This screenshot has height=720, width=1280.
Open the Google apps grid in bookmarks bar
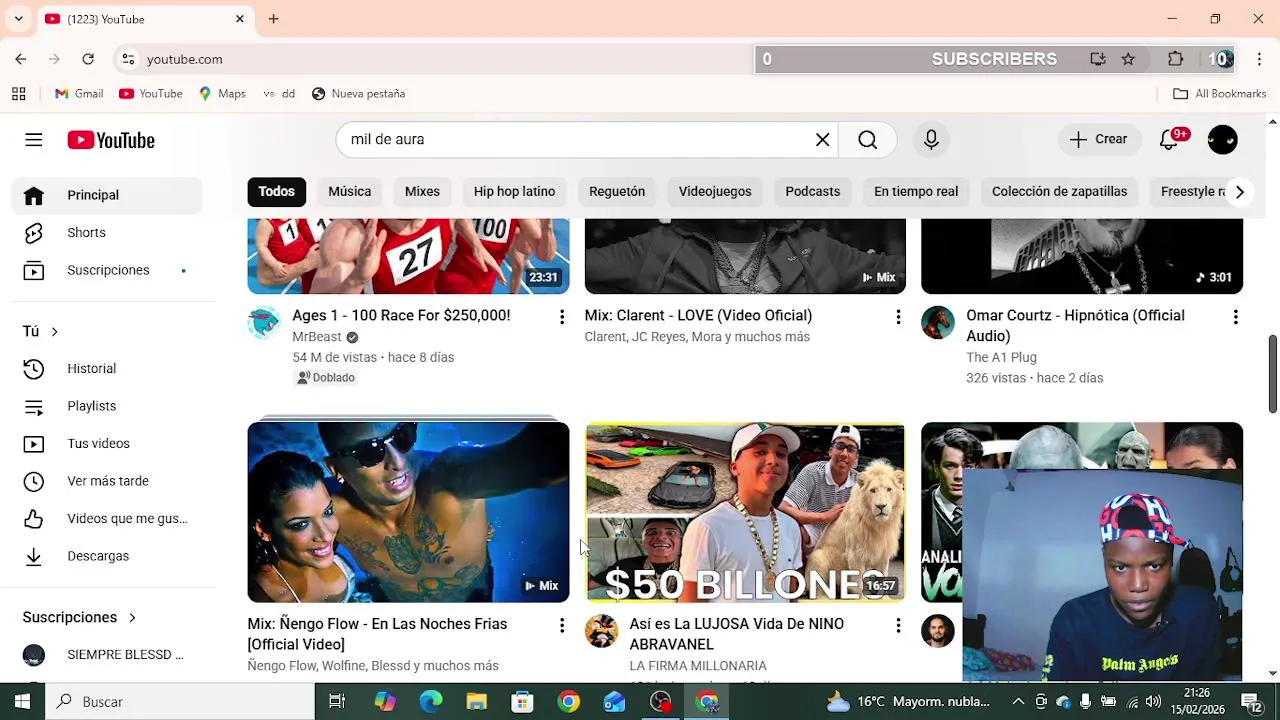18,94
